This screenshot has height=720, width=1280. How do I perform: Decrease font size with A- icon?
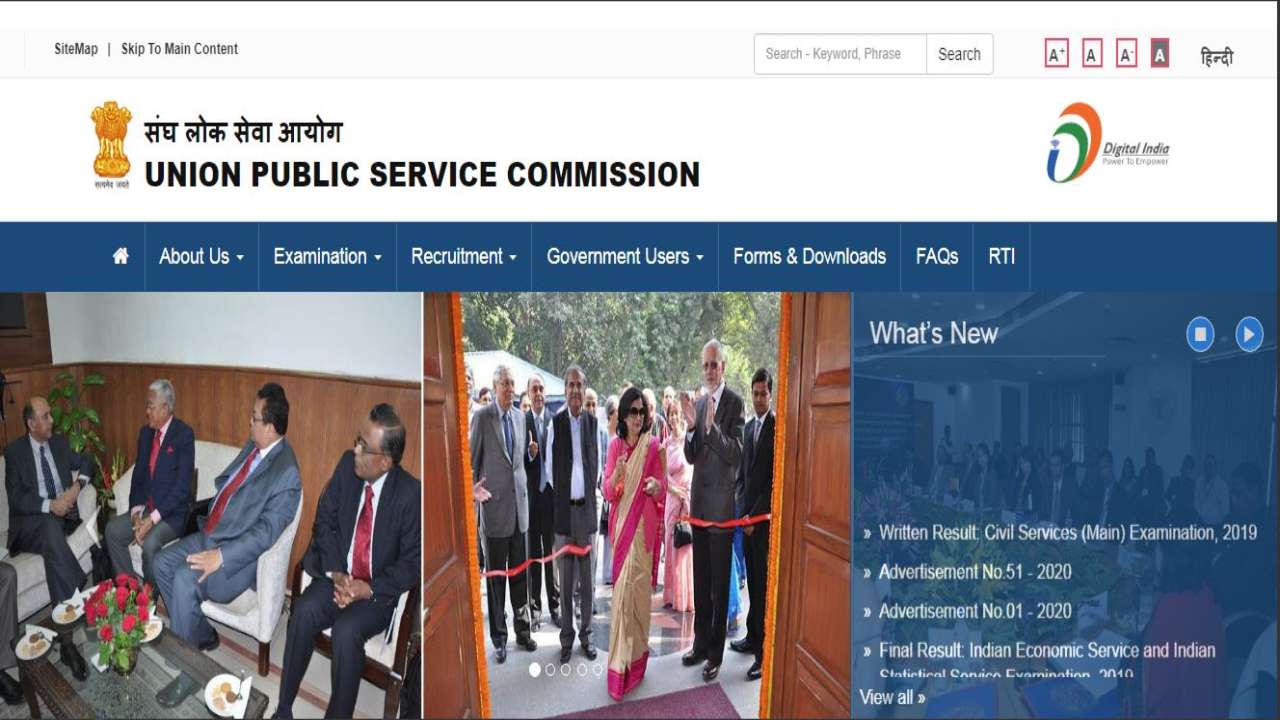tap(1127, 54)
